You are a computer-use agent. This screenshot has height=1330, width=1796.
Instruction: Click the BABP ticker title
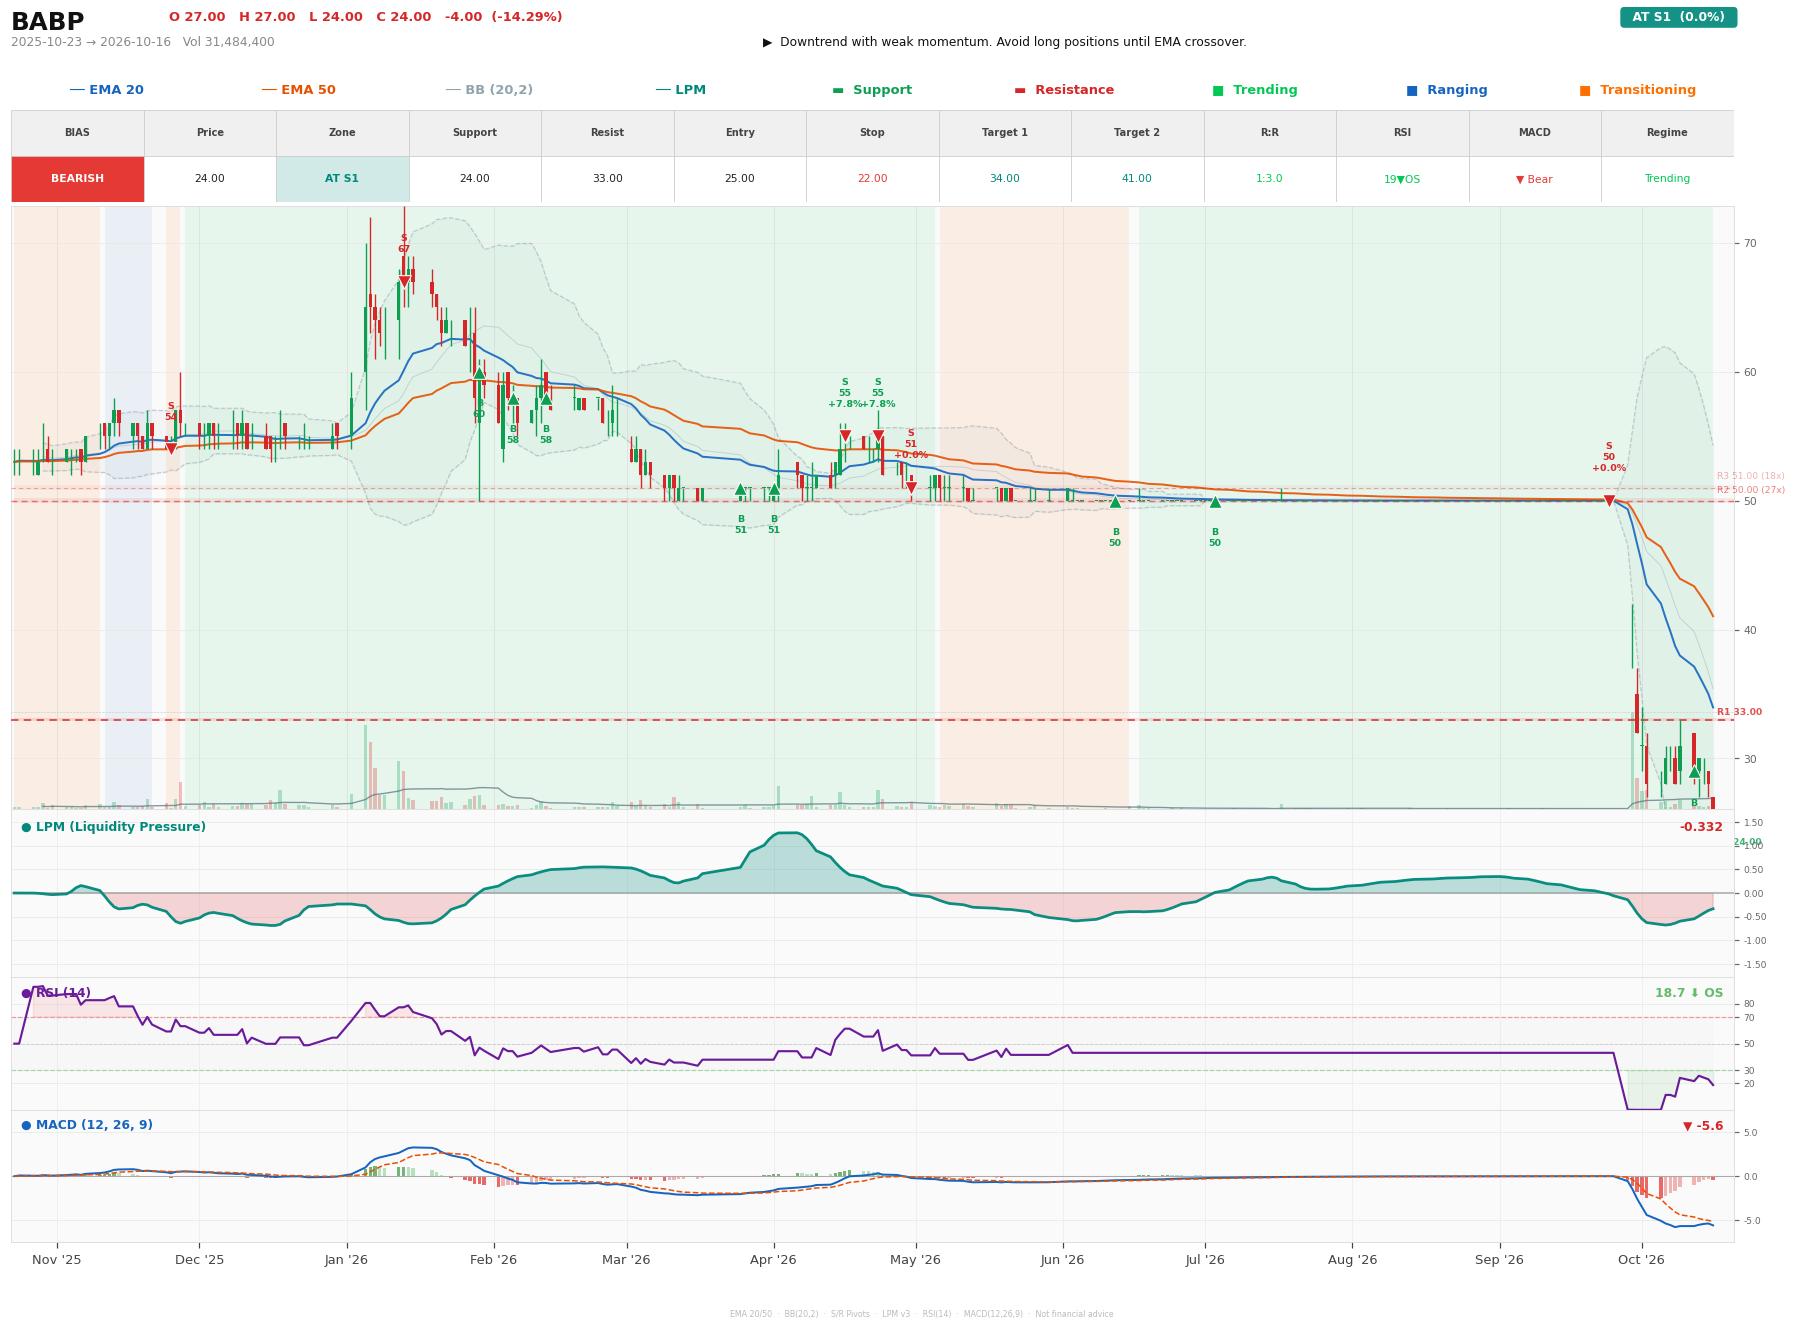point(48,22)
